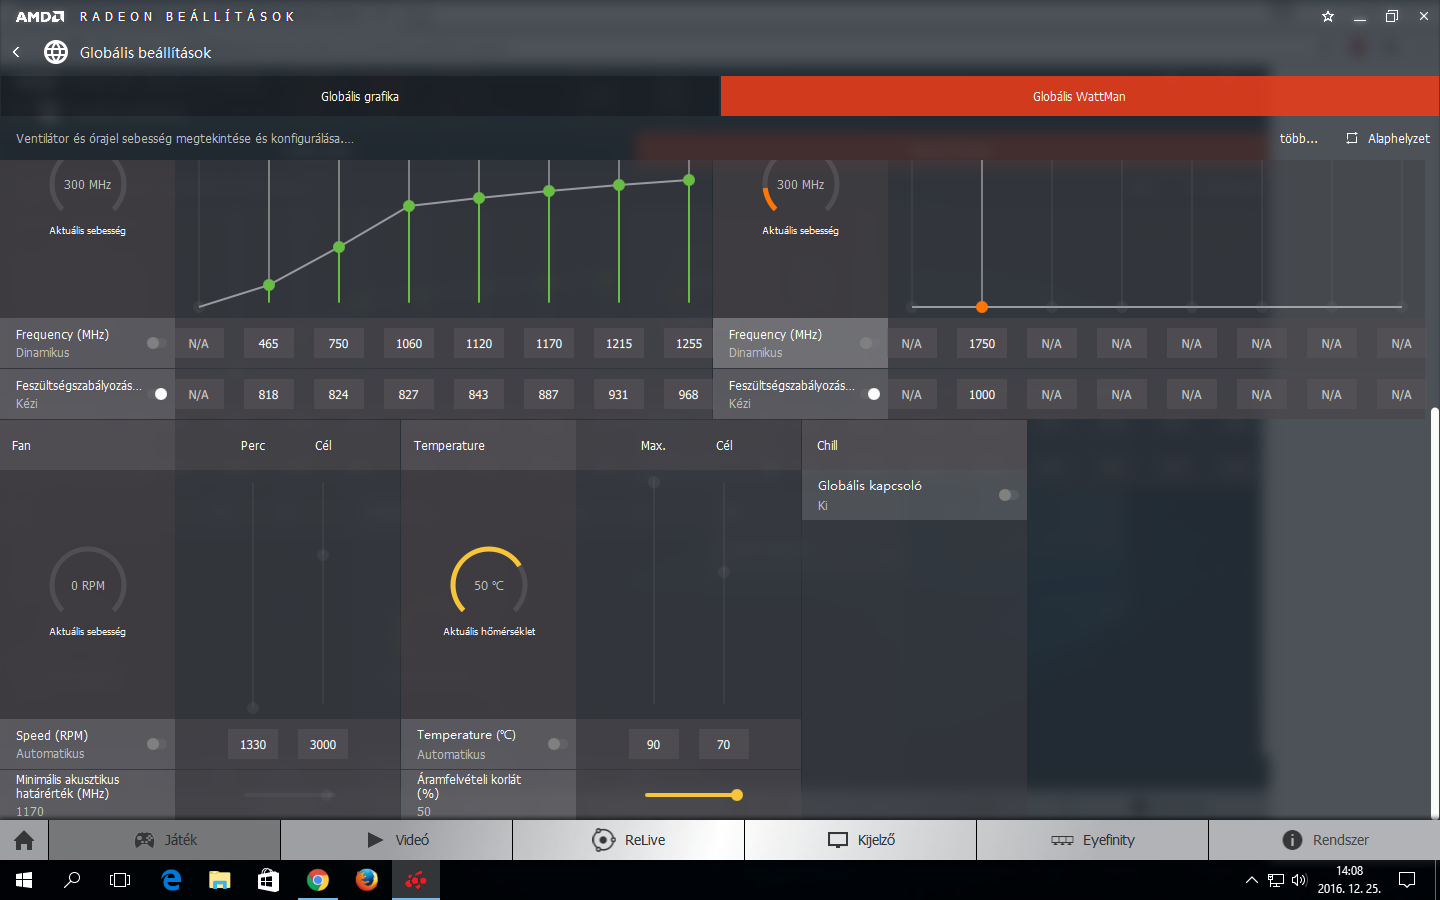
Task: Toggle fan Speed (RPM) Automatikus switch
Action: coord(156,744)
